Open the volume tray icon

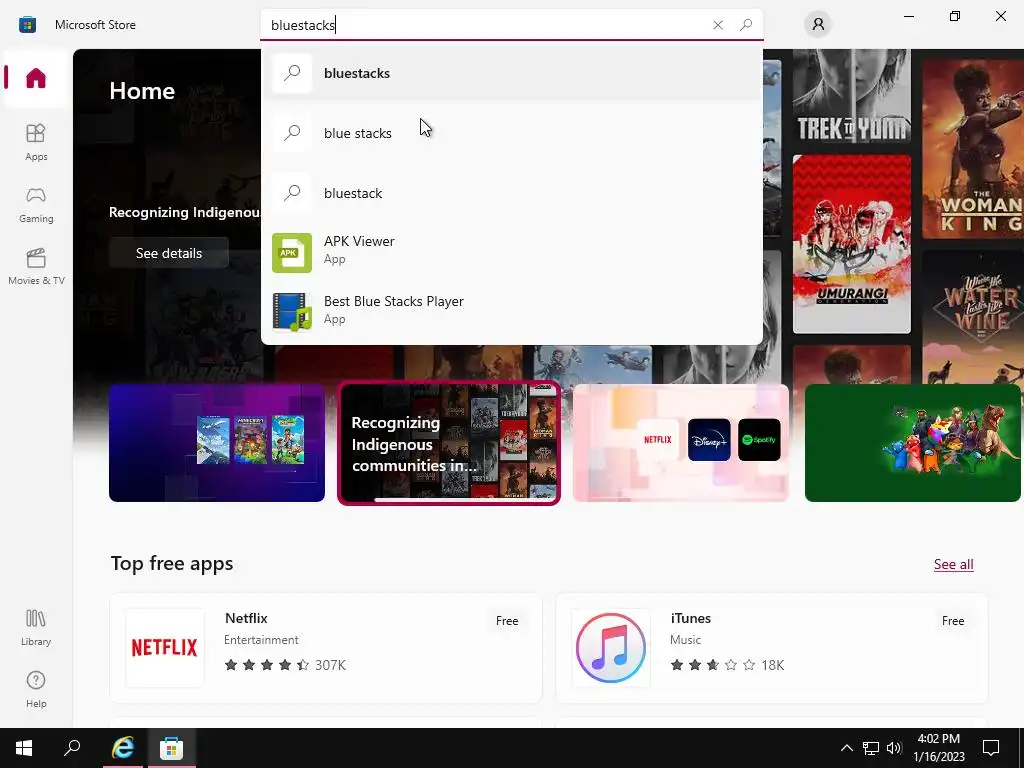coord(894,748)
